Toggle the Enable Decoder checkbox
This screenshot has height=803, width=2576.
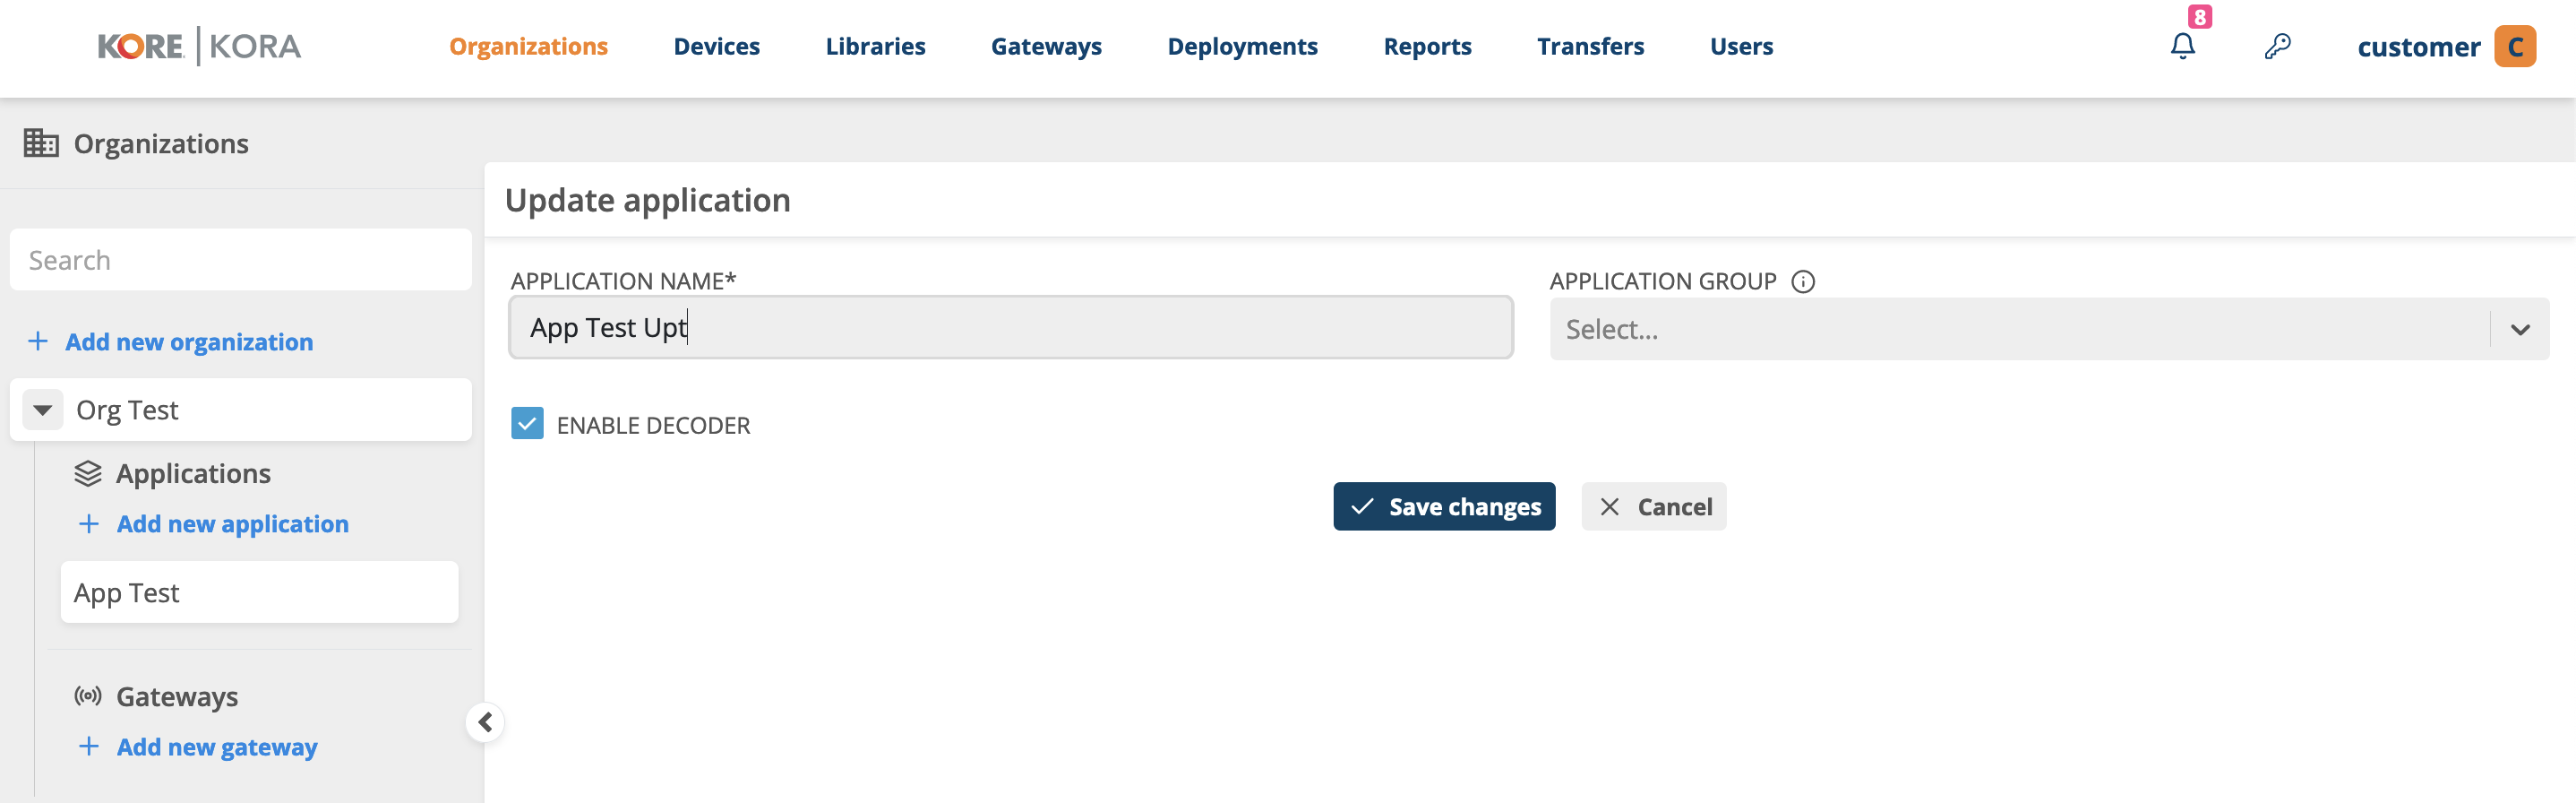pos(527,424)
